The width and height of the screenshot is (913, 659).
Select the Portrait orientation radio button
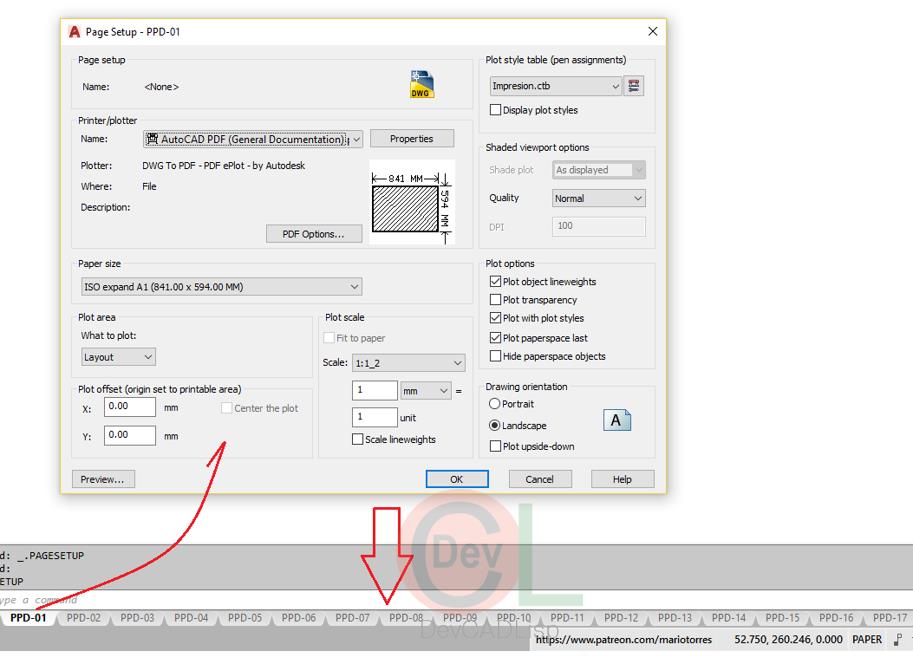coord(493,404)
